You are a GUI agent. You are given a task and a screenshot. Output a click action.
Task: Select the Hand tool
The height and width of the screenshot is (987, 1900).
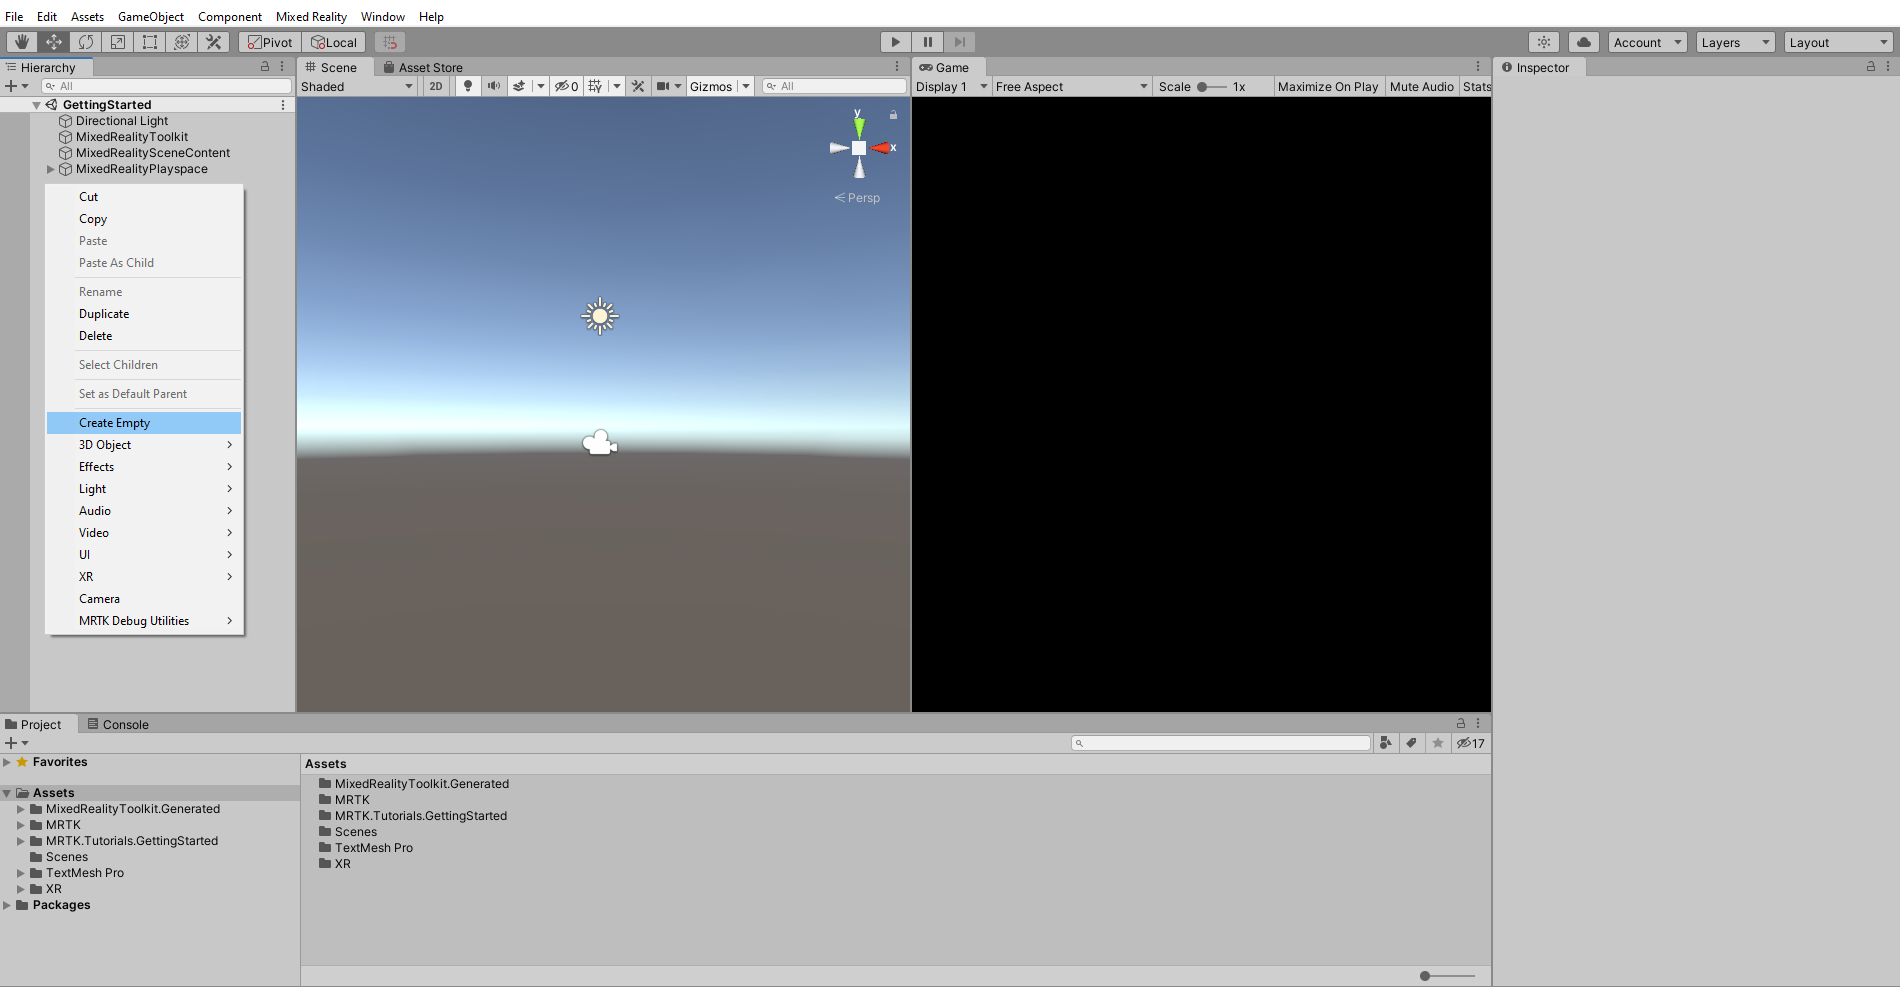pyautogui.click(x=22, y=42)
